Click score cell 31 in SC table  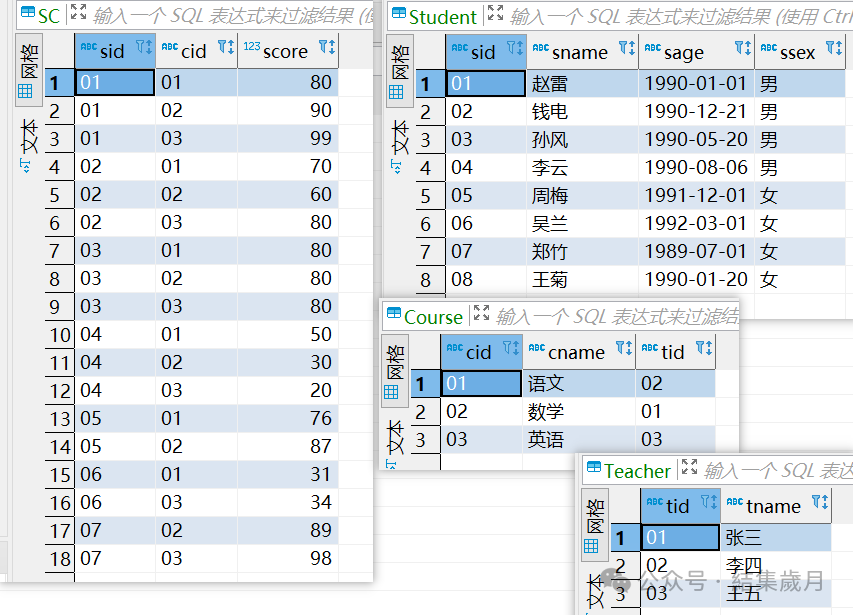[288, 474]
